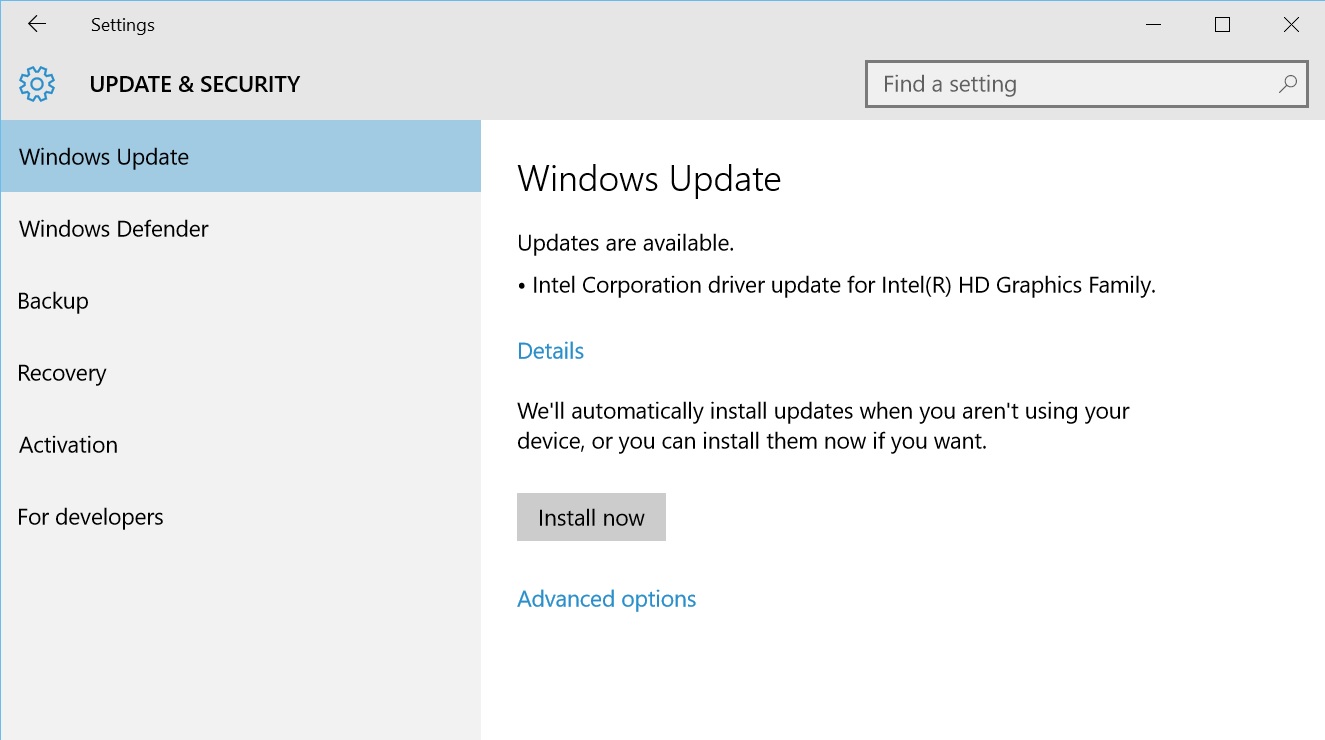
Task: Switch to the Backup section
Action: [54, 301]
